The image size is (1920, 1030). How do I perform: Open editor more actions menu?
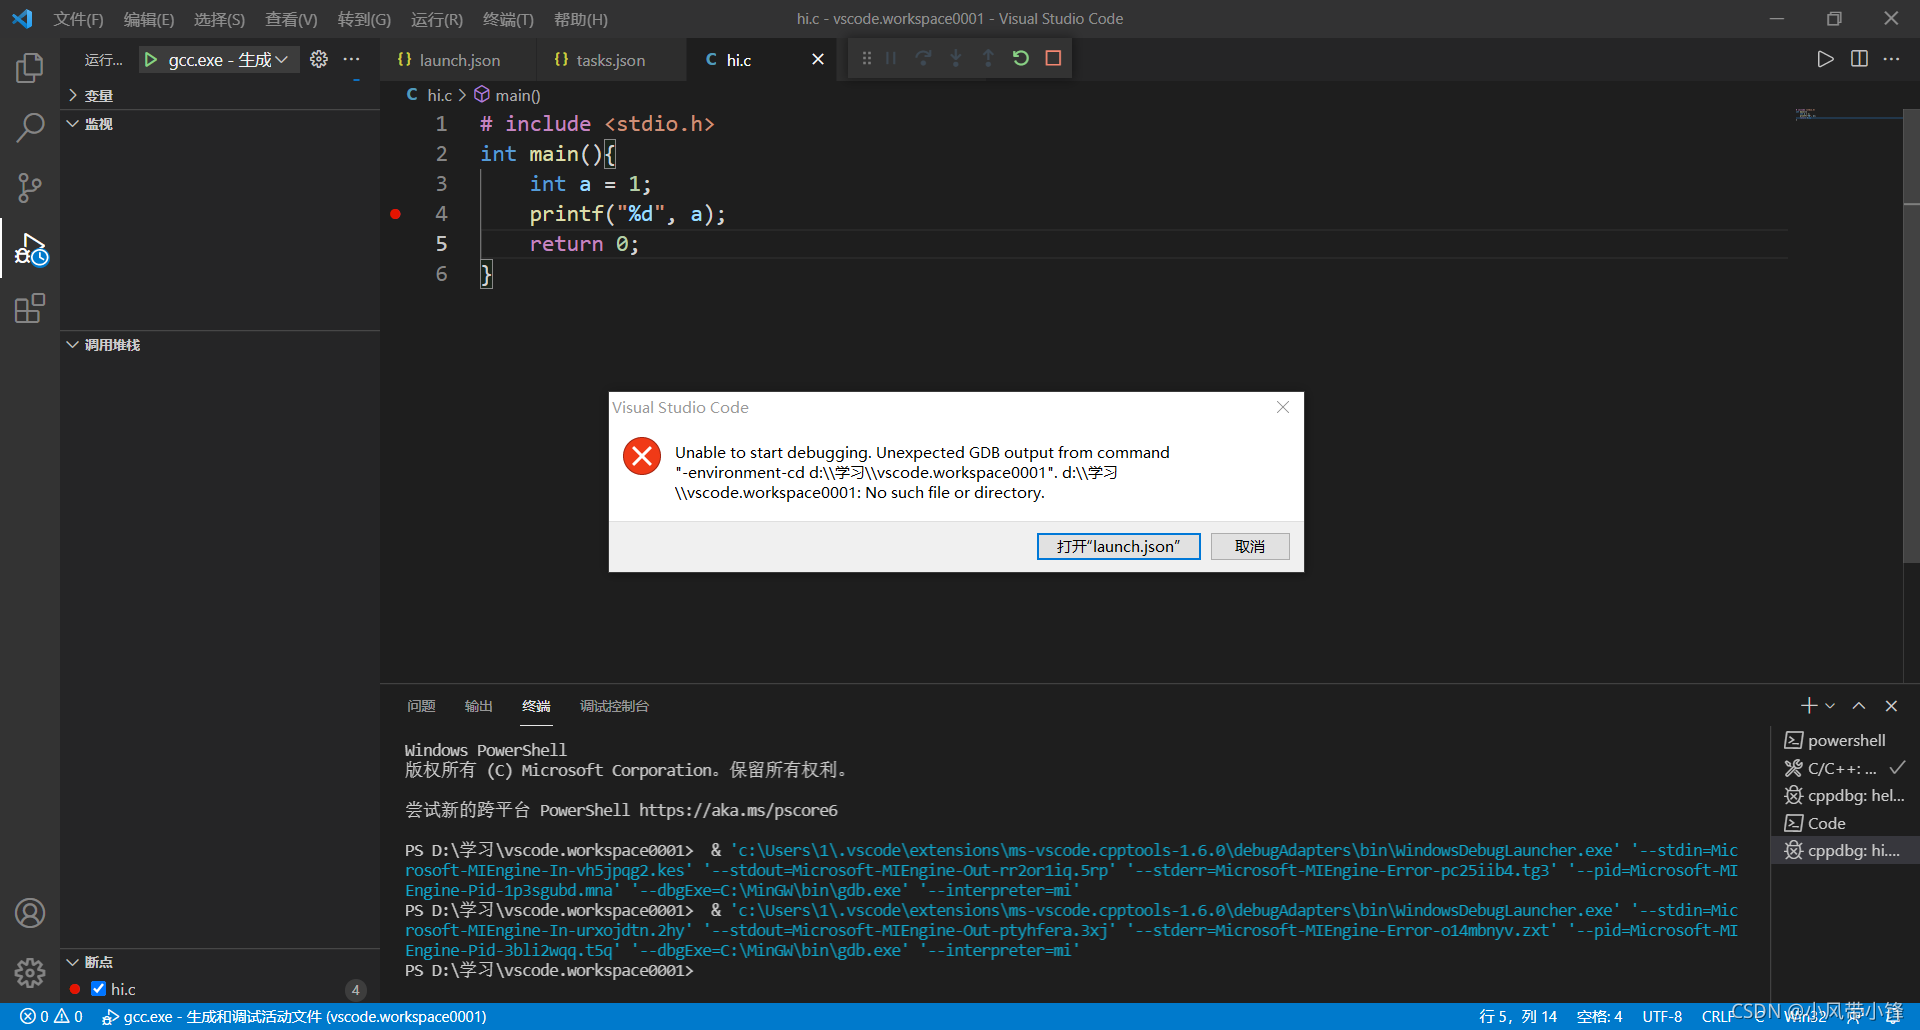point(1891,59)
